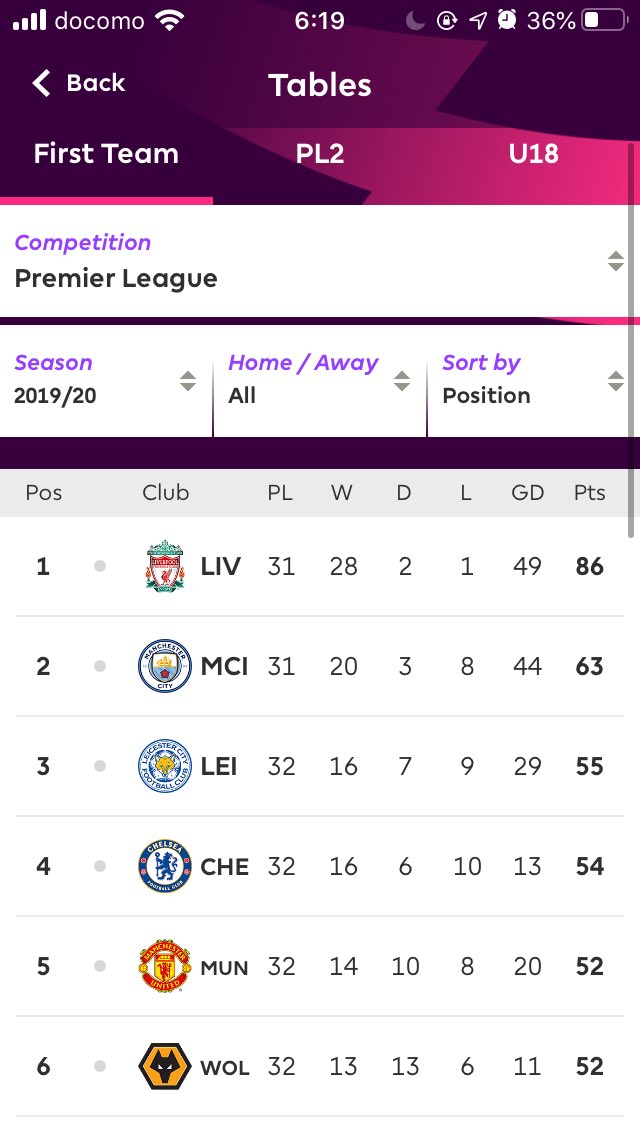The height and width of the screenshot is (1136, 640).
Task: Tap the battery status icon
Action: [x=604, y=20]
